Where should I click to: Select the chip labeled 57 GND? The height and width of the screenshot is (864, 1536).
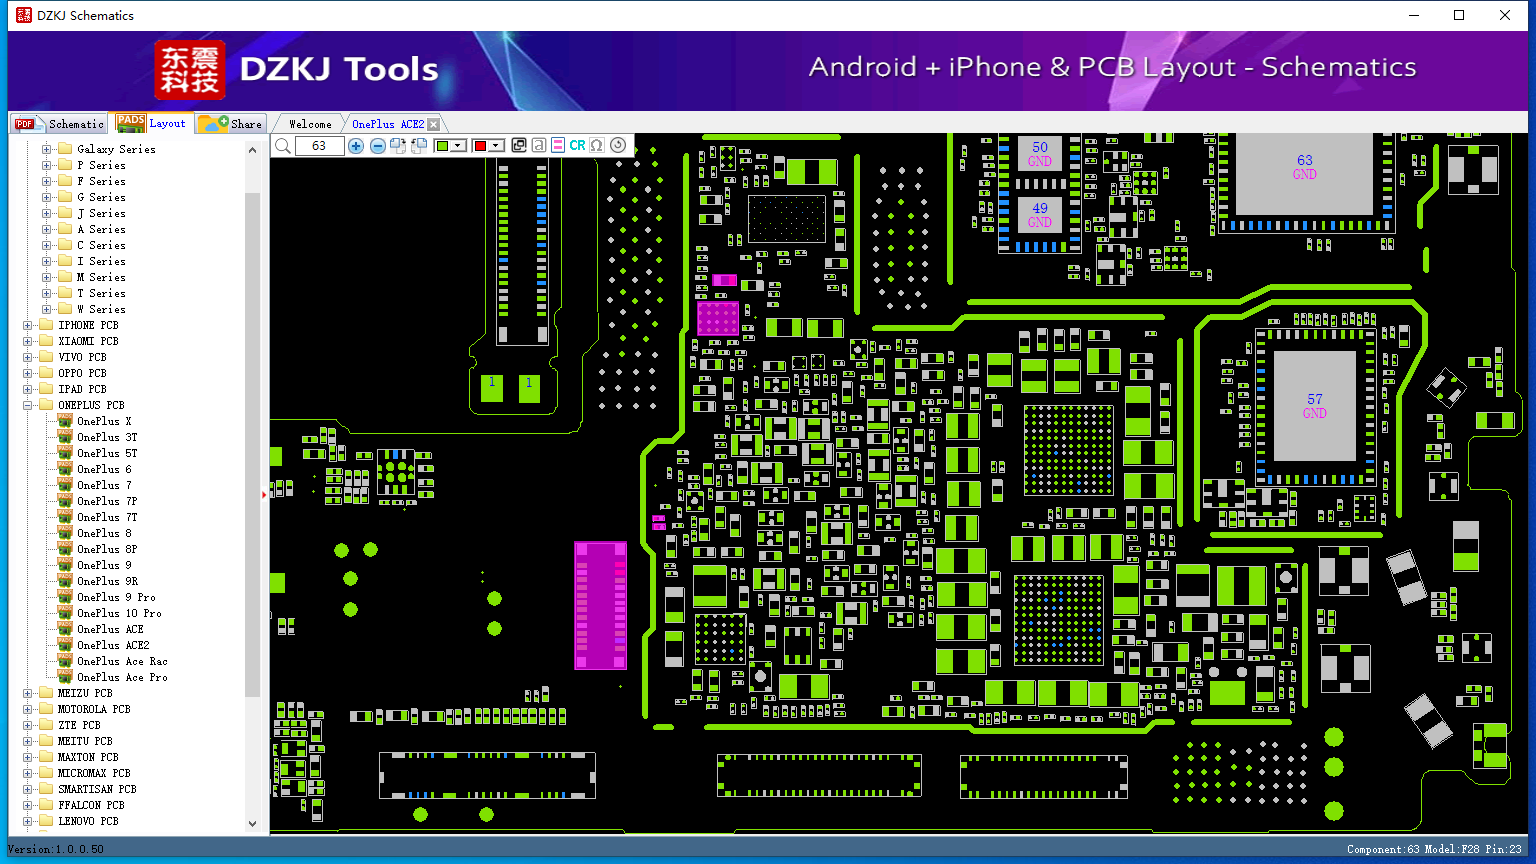point(1314,405)
